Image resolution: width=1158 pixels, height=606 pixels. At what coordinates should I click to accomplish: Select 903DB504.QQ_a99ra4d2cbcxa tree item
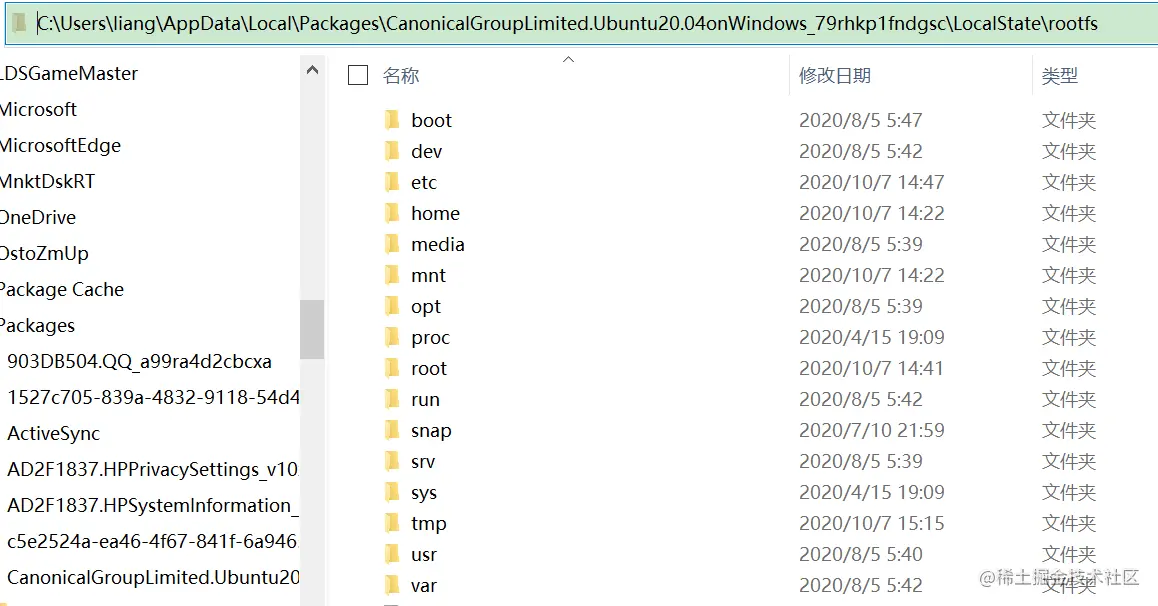[140, 362]
